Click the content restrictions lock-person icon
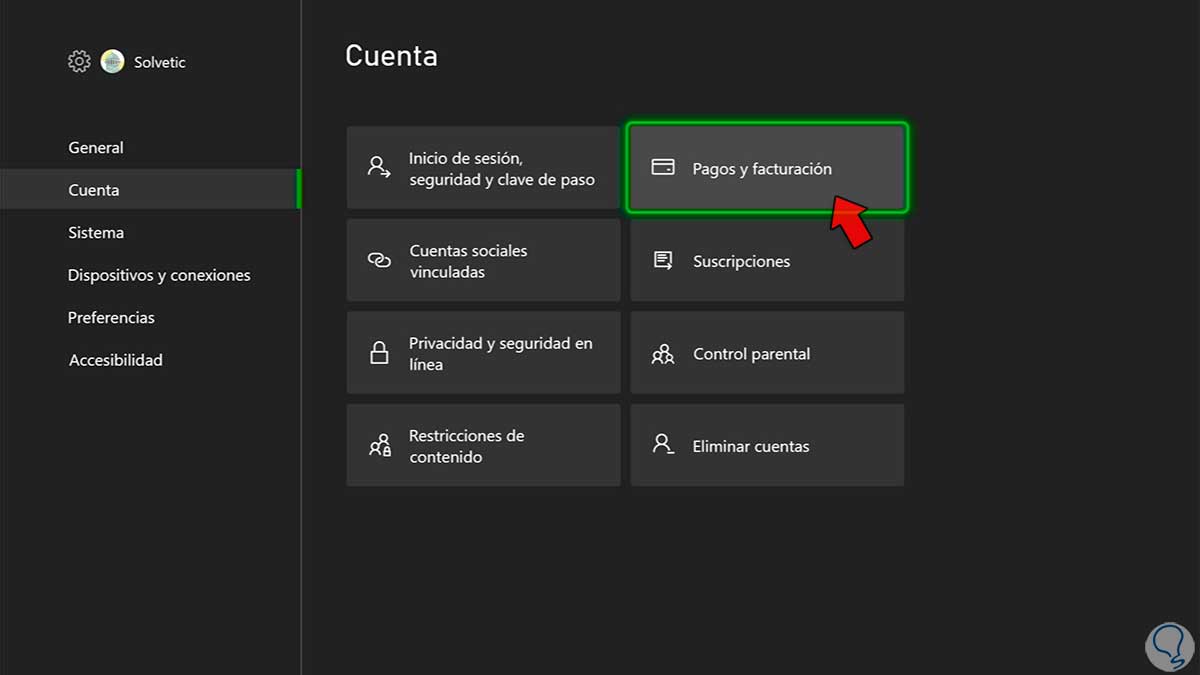 (379, 446)
